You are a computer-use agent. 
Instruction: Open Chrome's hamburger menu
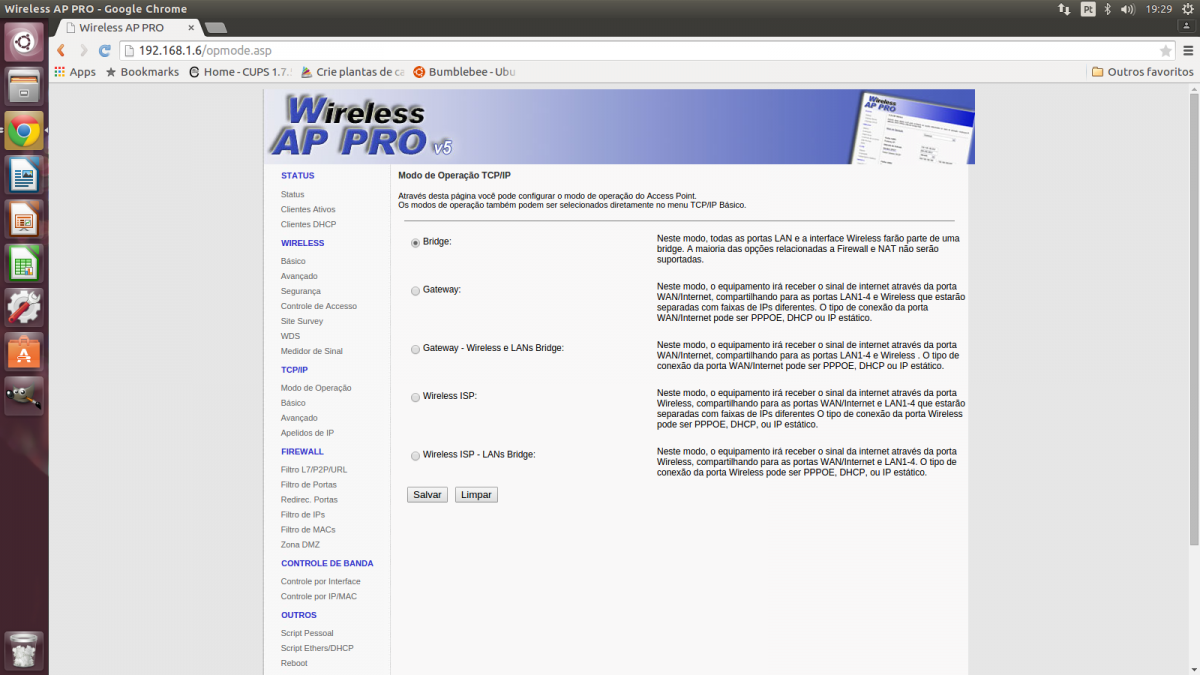(x=1186, y=50)
